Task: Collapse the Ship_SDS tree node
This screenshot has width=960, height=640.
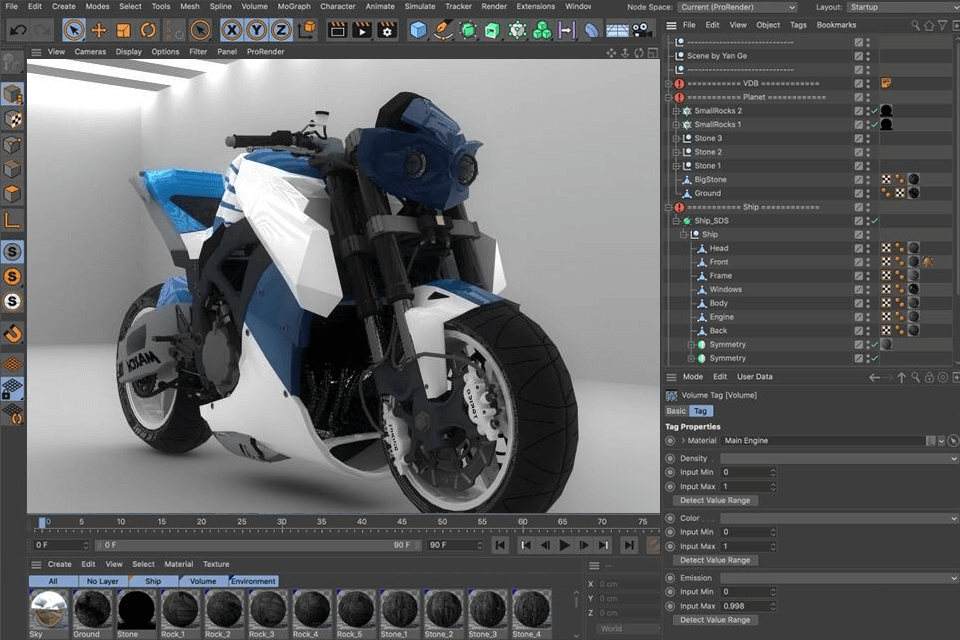Action: tap(677, 221)
